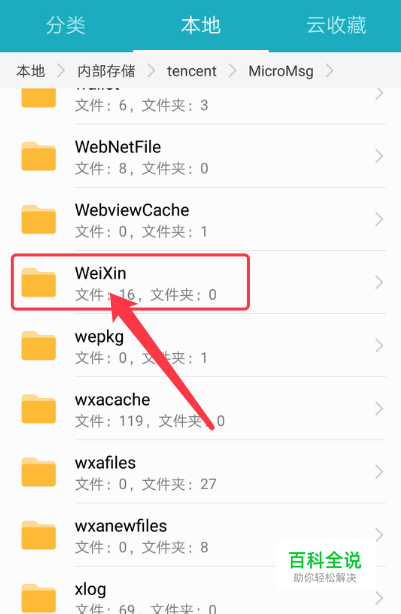The width and height of the screenshot is (401, 614).
Task: Tap the 百科全说 watermark logo
Action: click(x=325, y=566)
